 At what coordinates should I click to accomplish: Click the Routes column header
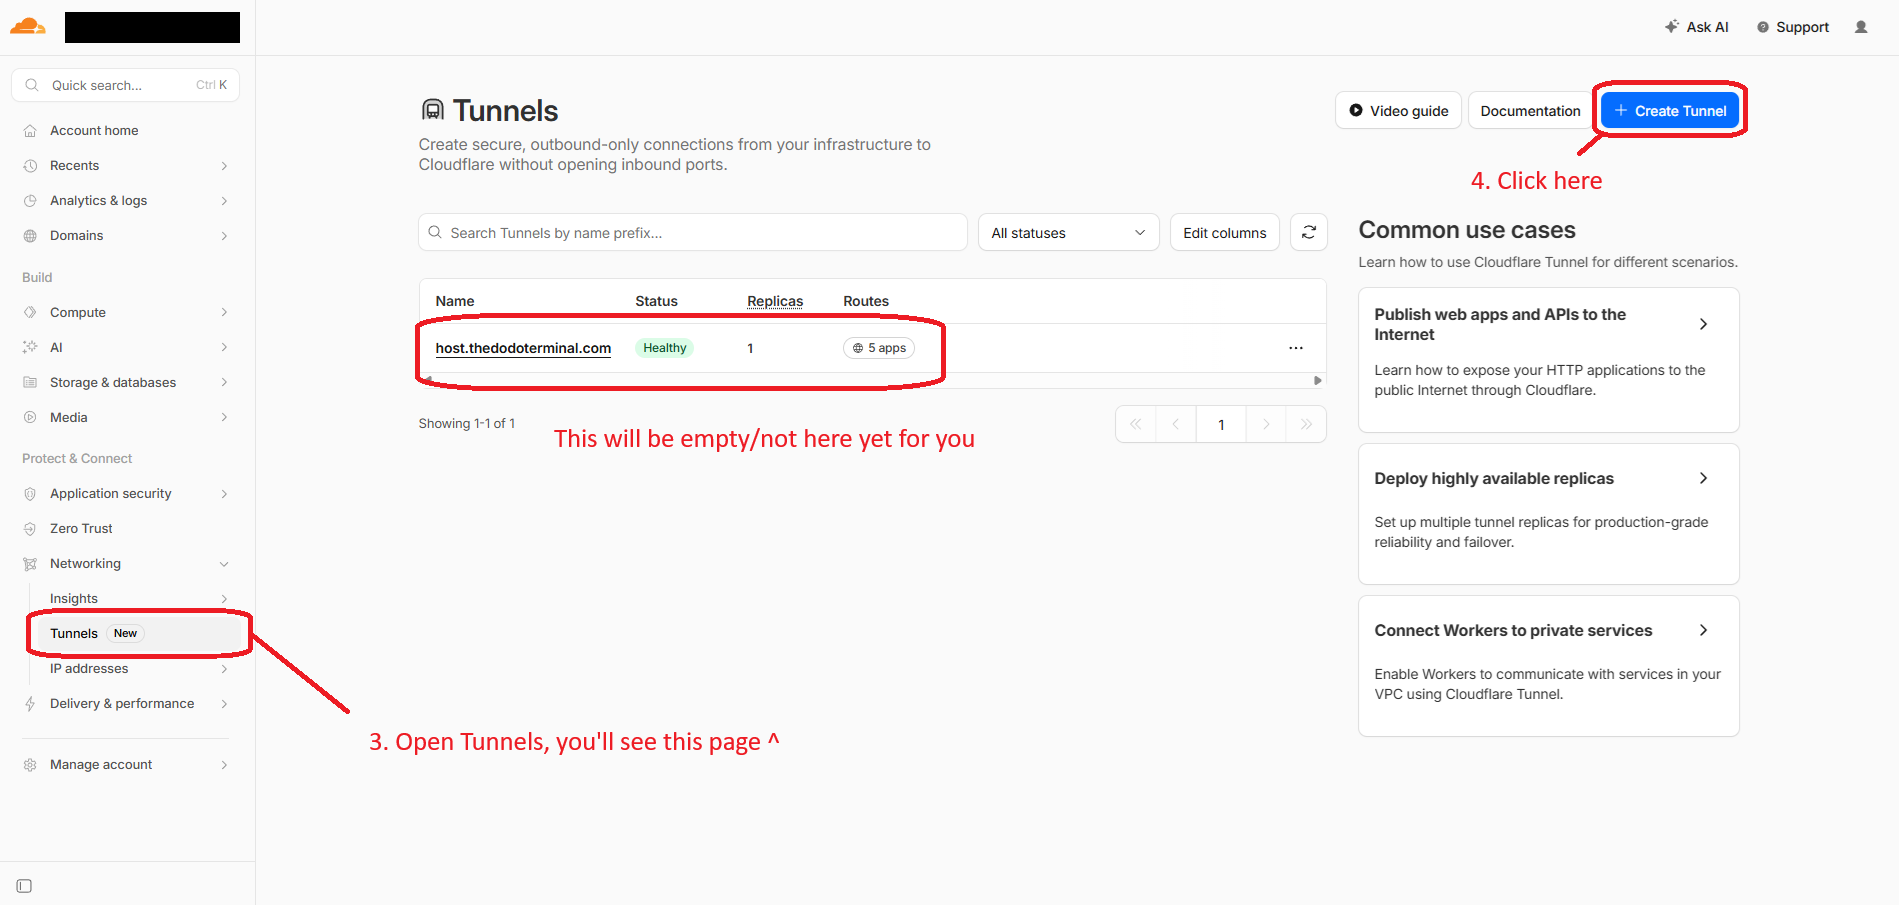[x=866, y=301]
